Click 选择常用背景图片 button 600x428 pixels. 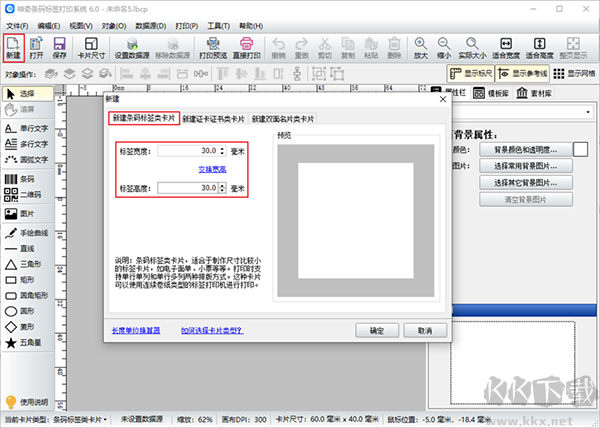[x=526, y=166]
